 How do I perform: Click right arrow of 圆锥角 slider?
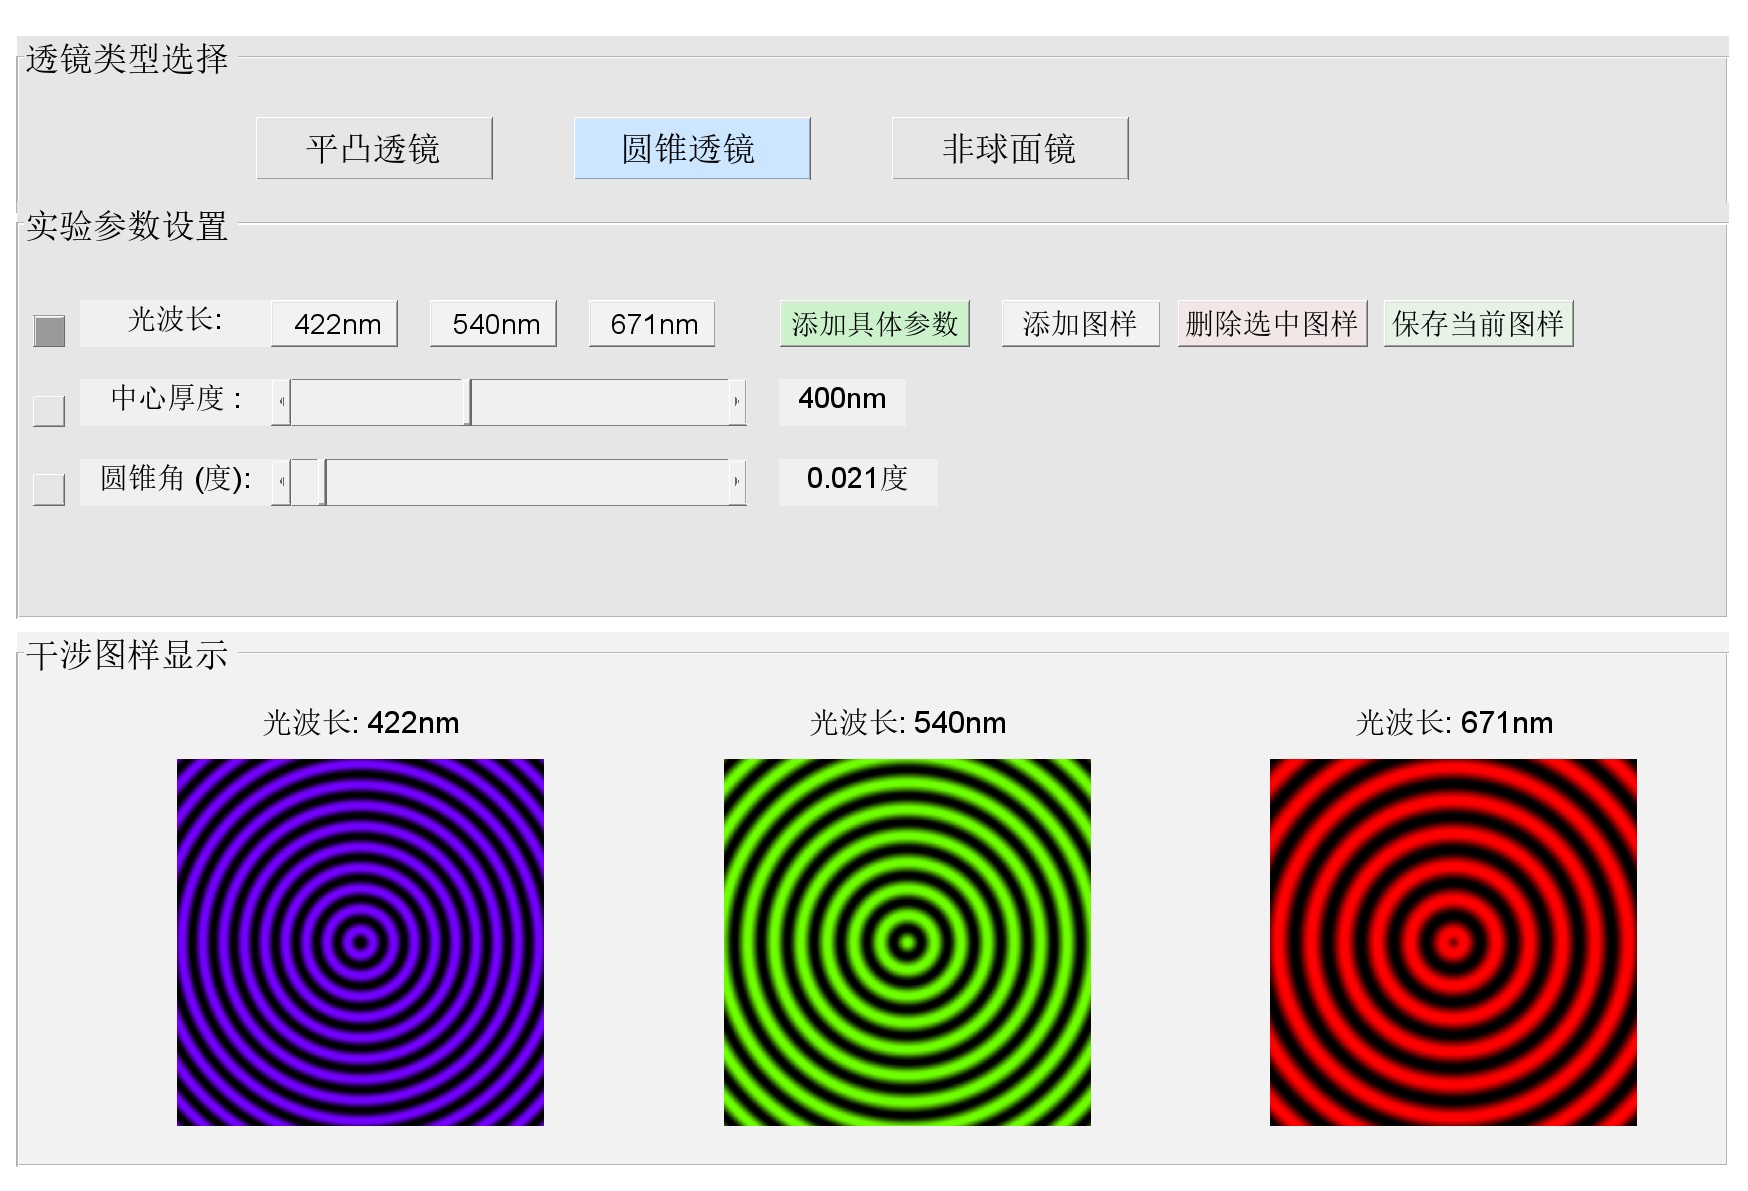pos(737,482)
